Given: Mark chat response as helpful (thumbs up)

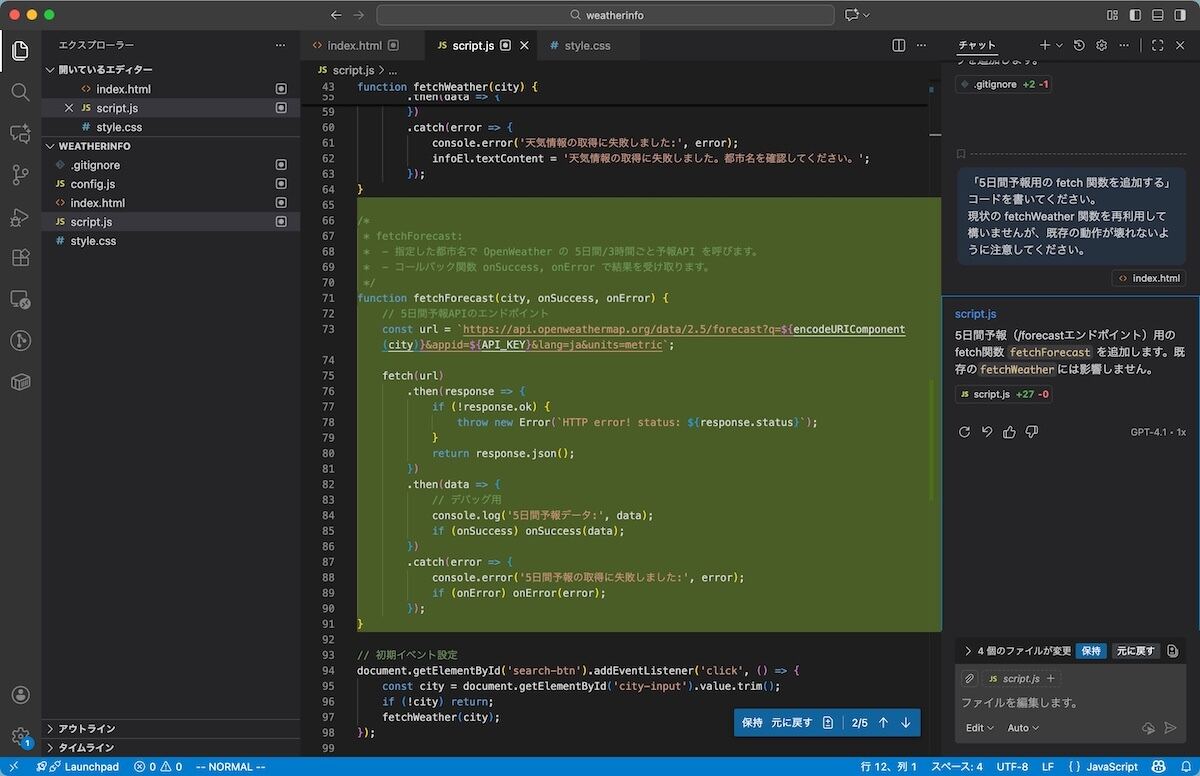Looking at the screenshot, I should tap(1009, 432).
